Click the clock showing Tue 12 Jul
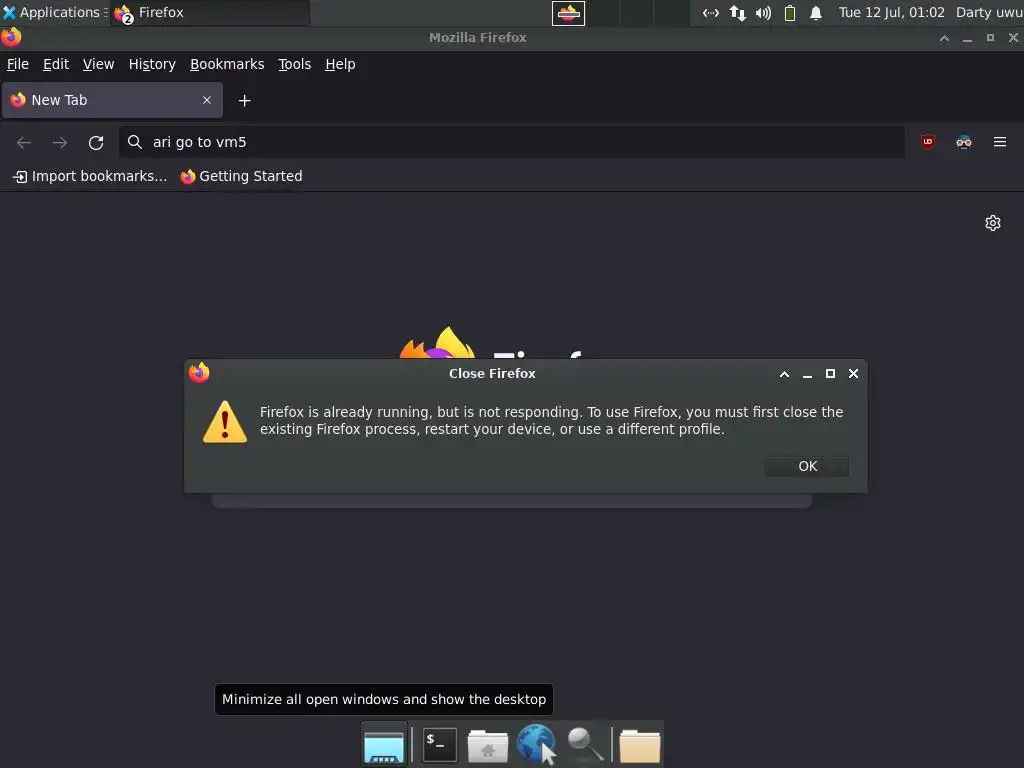The width and height of the screenshot is (1024, 768). click(x=891, y=12)
